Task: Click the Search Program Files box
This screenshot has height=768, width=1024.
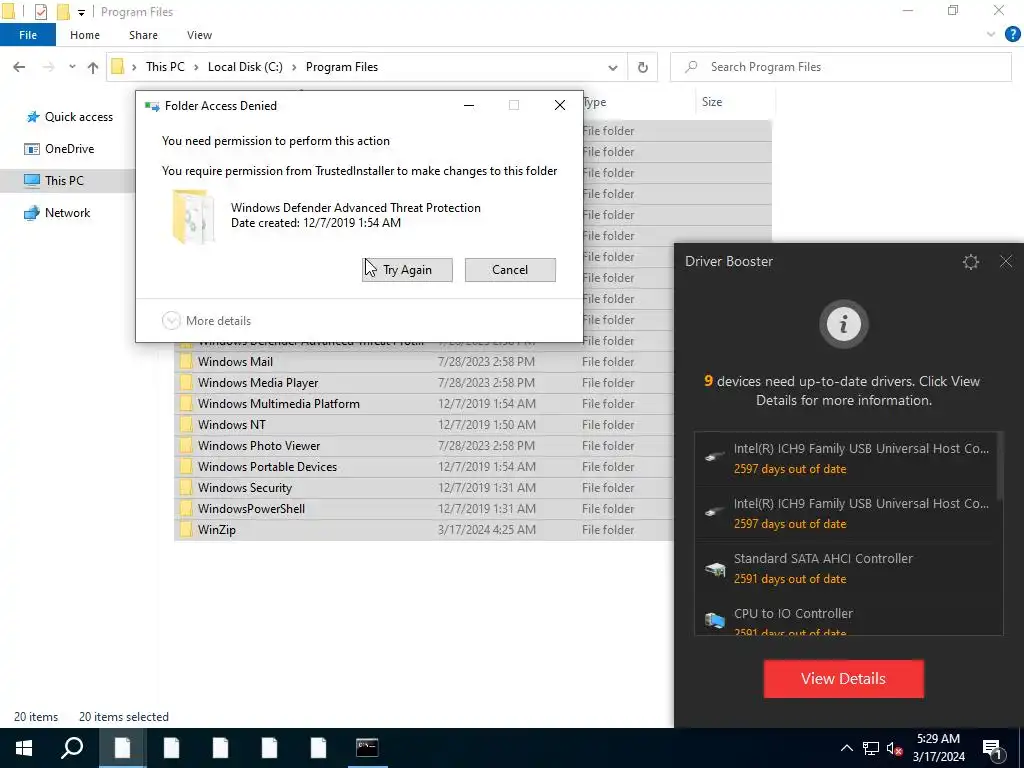Action: (840, 67)
